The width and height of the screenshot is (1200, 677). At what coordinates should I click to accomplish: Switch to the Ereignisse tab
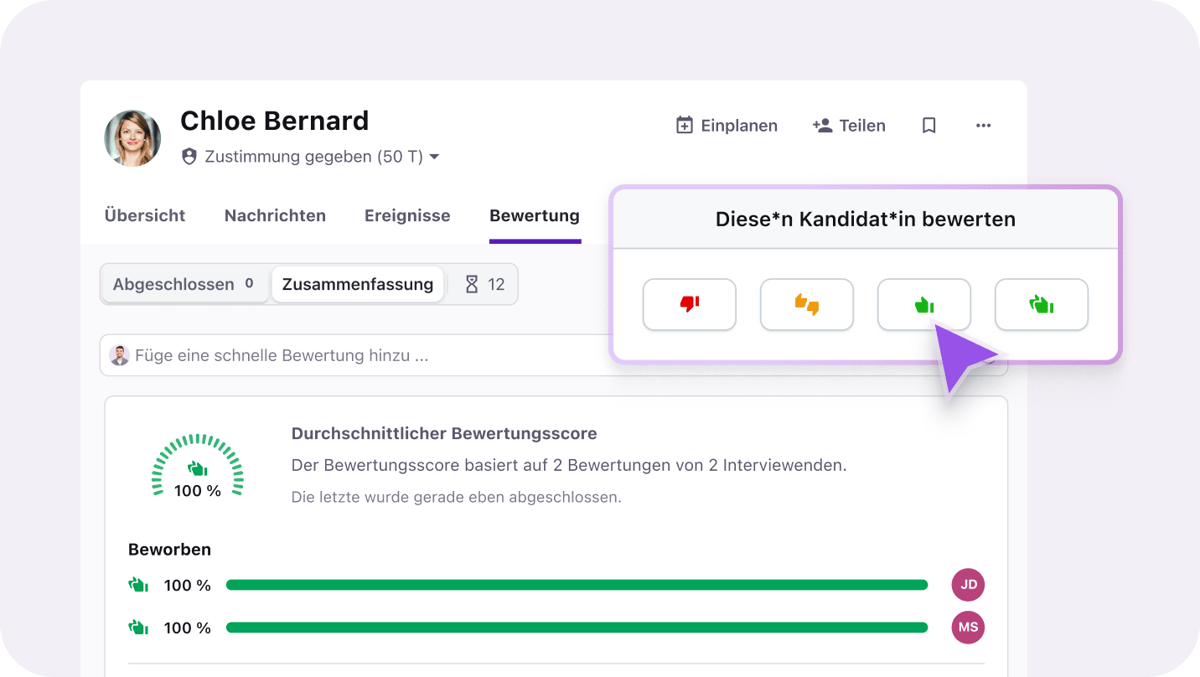(x=407, y=216)
